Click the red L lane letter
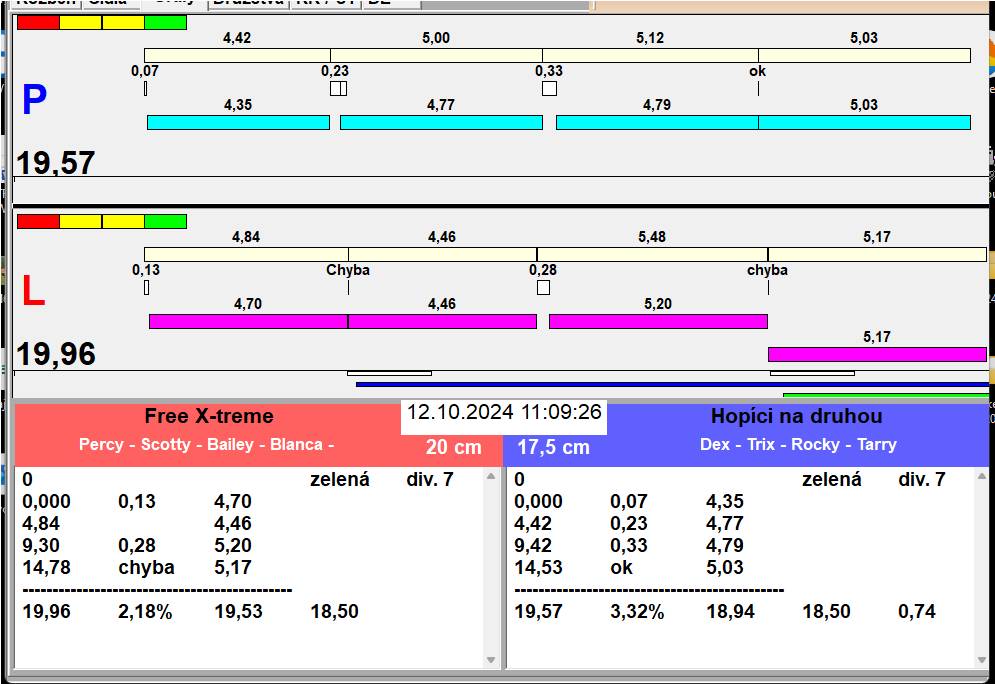995x684 pixels. [33, 291]
